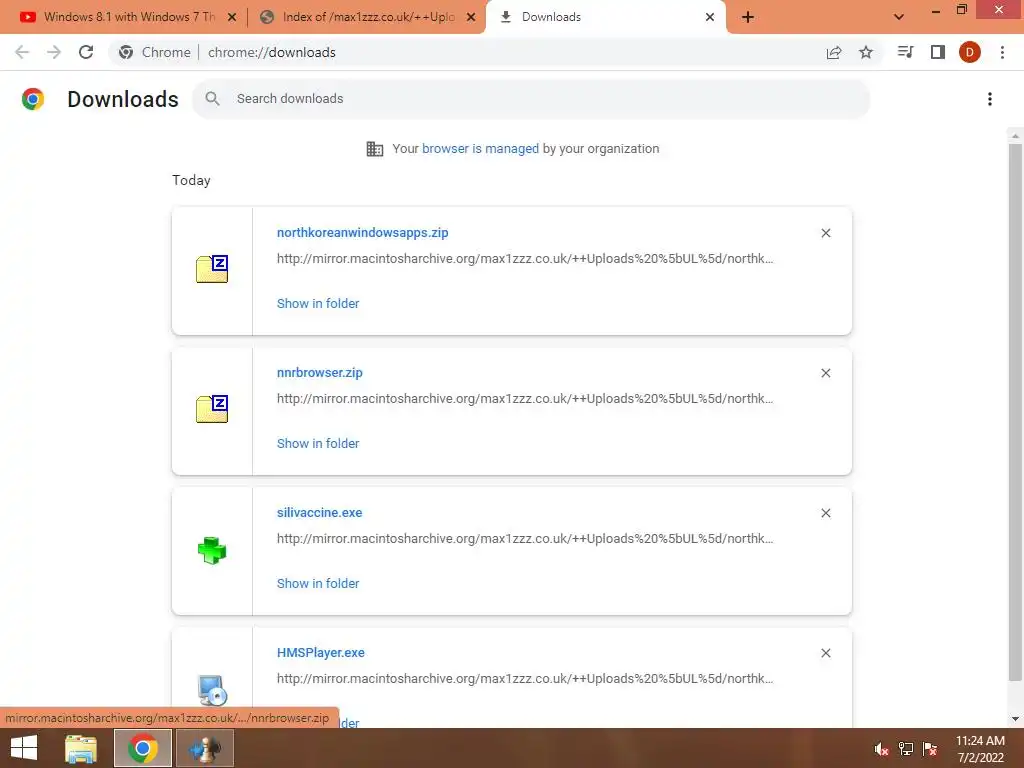Open File Explorer from taskbar

tap(81, 748)
